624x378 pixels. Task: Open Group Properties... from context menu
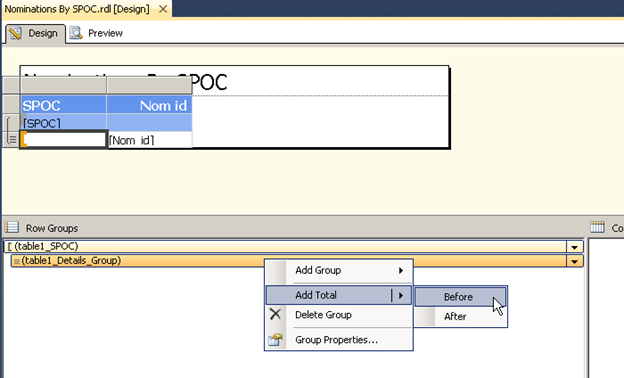pos(339,340)
